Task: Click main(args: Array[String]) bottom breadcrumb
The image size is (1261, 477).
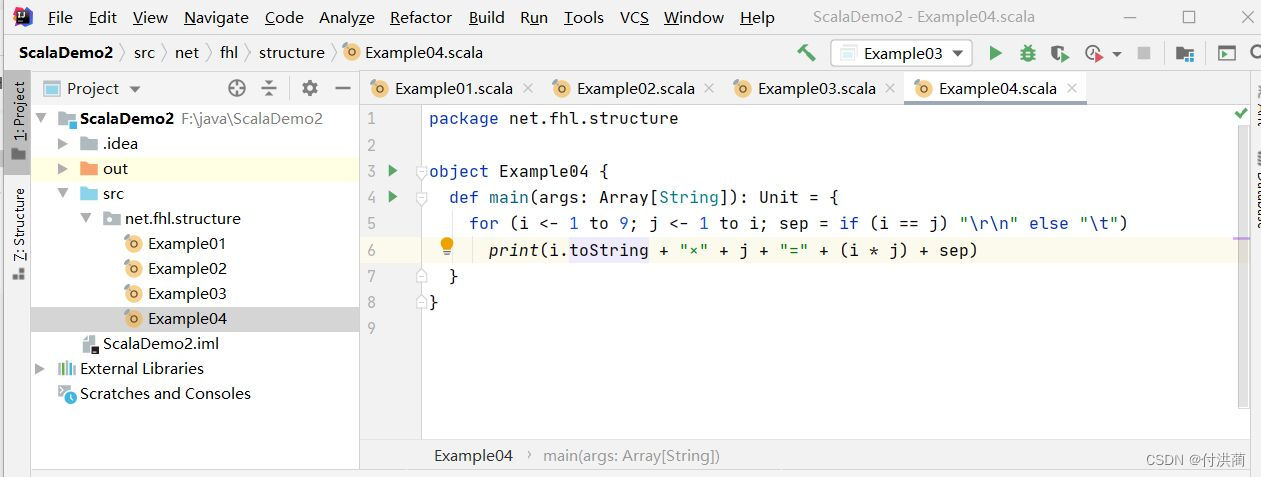Action: tap(631, 455)
